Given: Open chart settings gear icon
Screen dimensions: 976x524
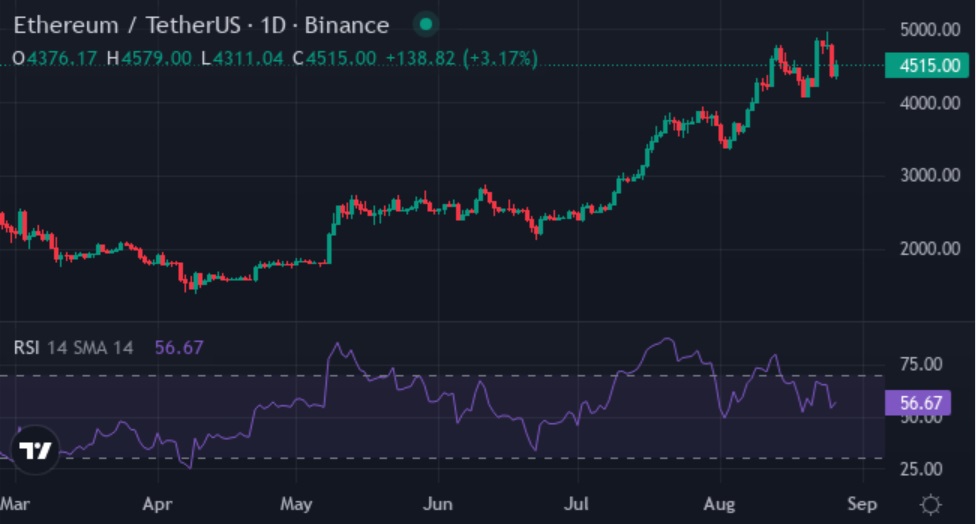Looking at the screenshot, I should [x=930, y=504].
